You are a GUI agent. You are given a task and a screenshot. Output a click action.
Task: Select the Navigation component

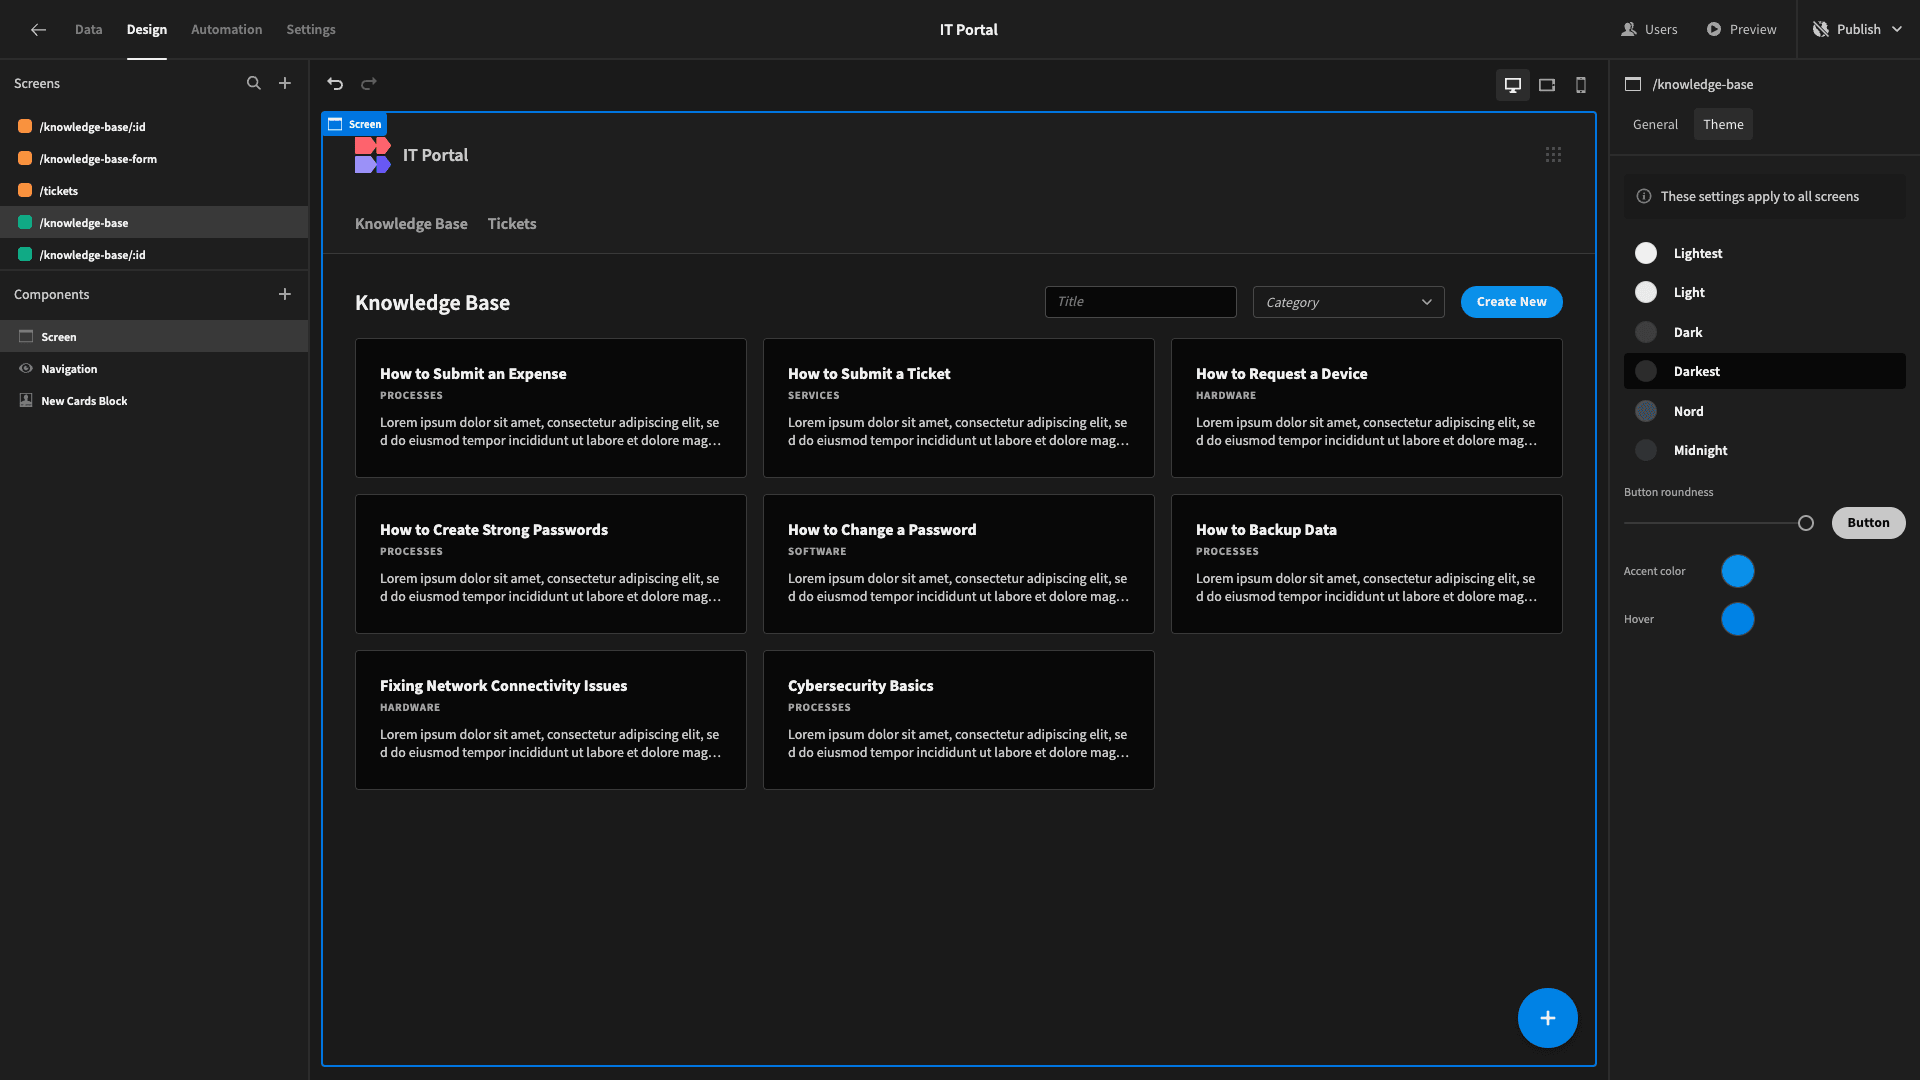click(154, 369)
